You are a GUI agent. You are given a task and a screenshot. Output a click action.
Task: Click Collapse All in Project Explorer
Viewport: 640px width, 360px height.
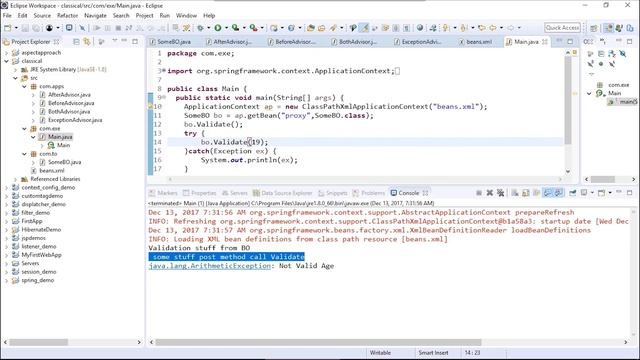[x=76, y=42]
